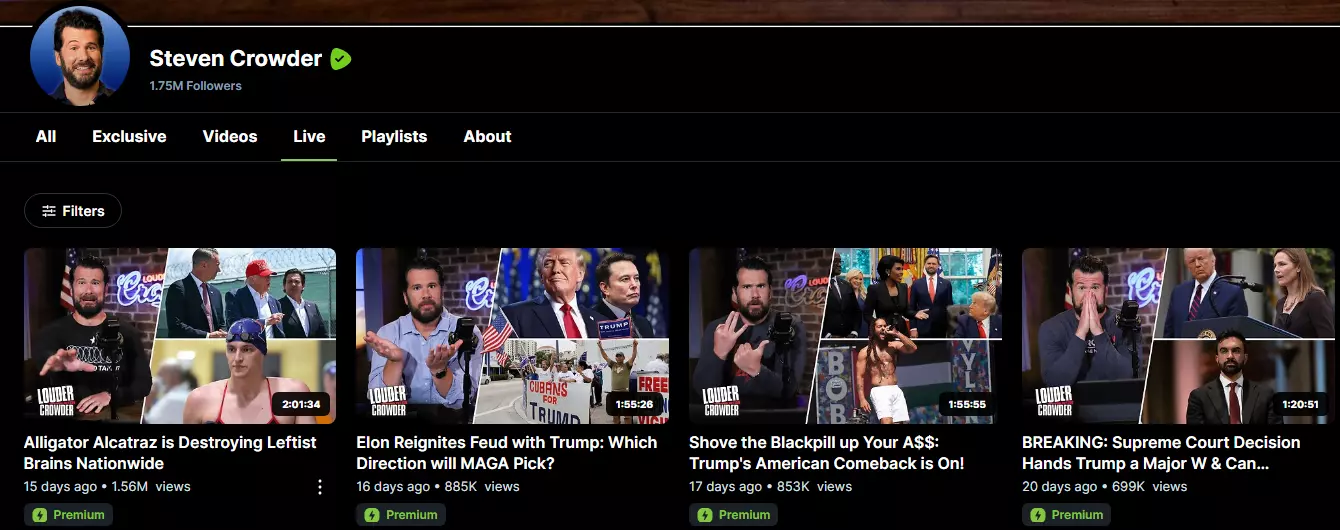Click Premium badge under Shove the Blackpill video
Viewport: 1340px width, 530px height.
tap(734, 515)
